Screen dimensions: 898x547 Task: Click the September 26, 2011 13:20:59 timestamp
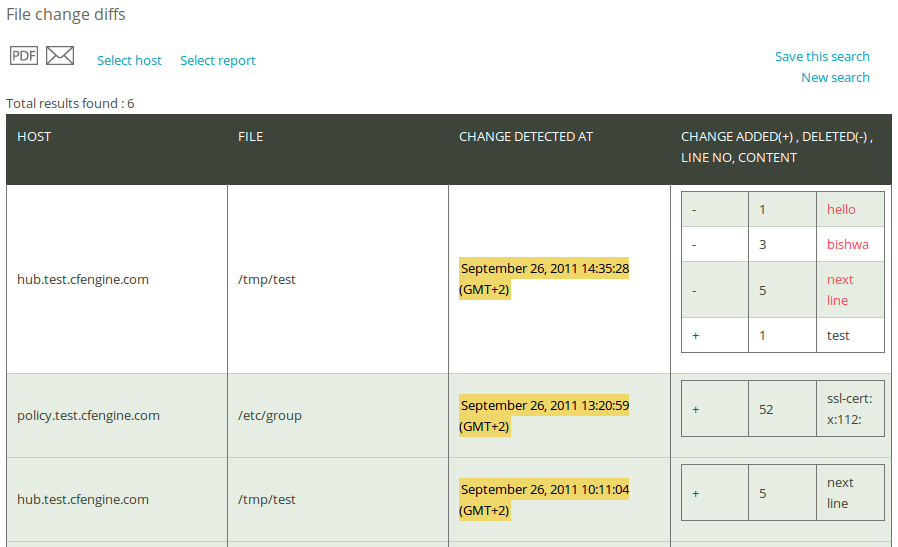pyautogui.click(x=544, y=415)
